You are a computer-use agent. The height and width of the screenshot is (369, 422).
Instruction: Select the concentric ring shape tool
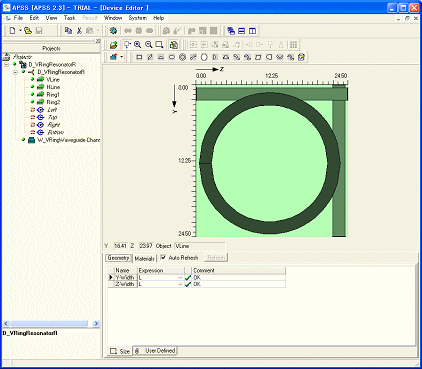pyautogui.click(x=182, y=57)
